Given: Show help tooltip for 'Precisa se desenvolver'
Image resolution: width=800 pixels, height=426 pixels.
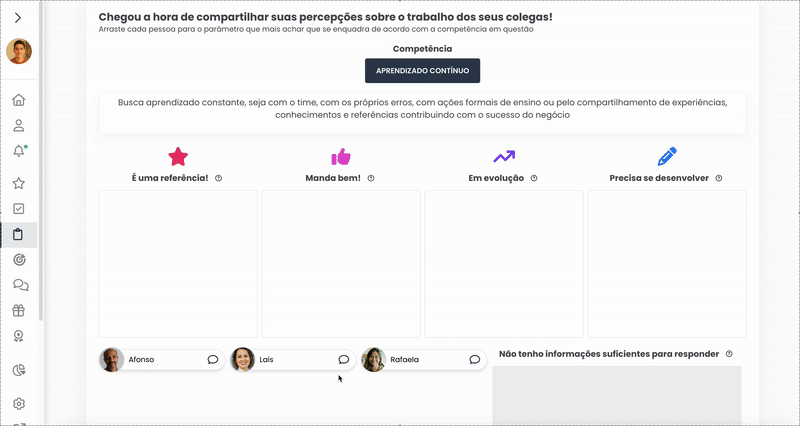Looking at the screenshot, I should (719, 178).
